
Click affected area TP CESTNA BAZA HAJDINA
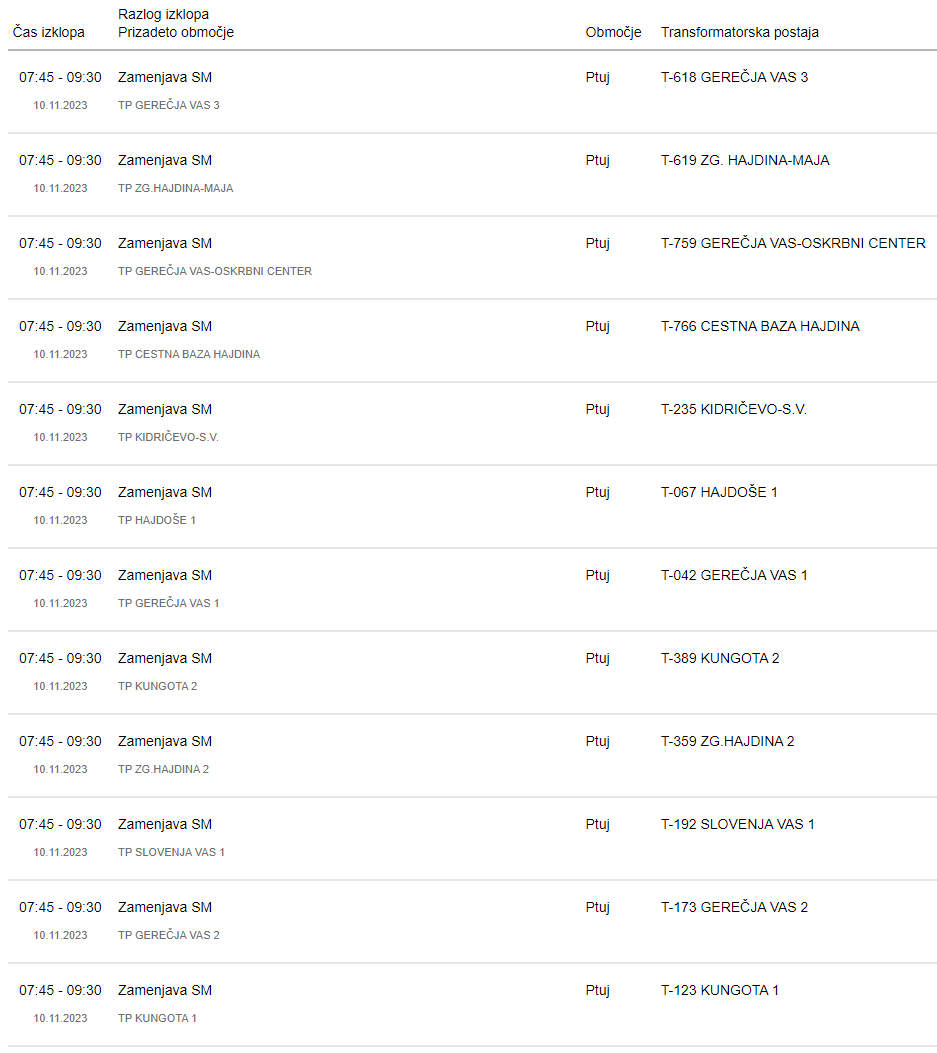click(189, 355)
